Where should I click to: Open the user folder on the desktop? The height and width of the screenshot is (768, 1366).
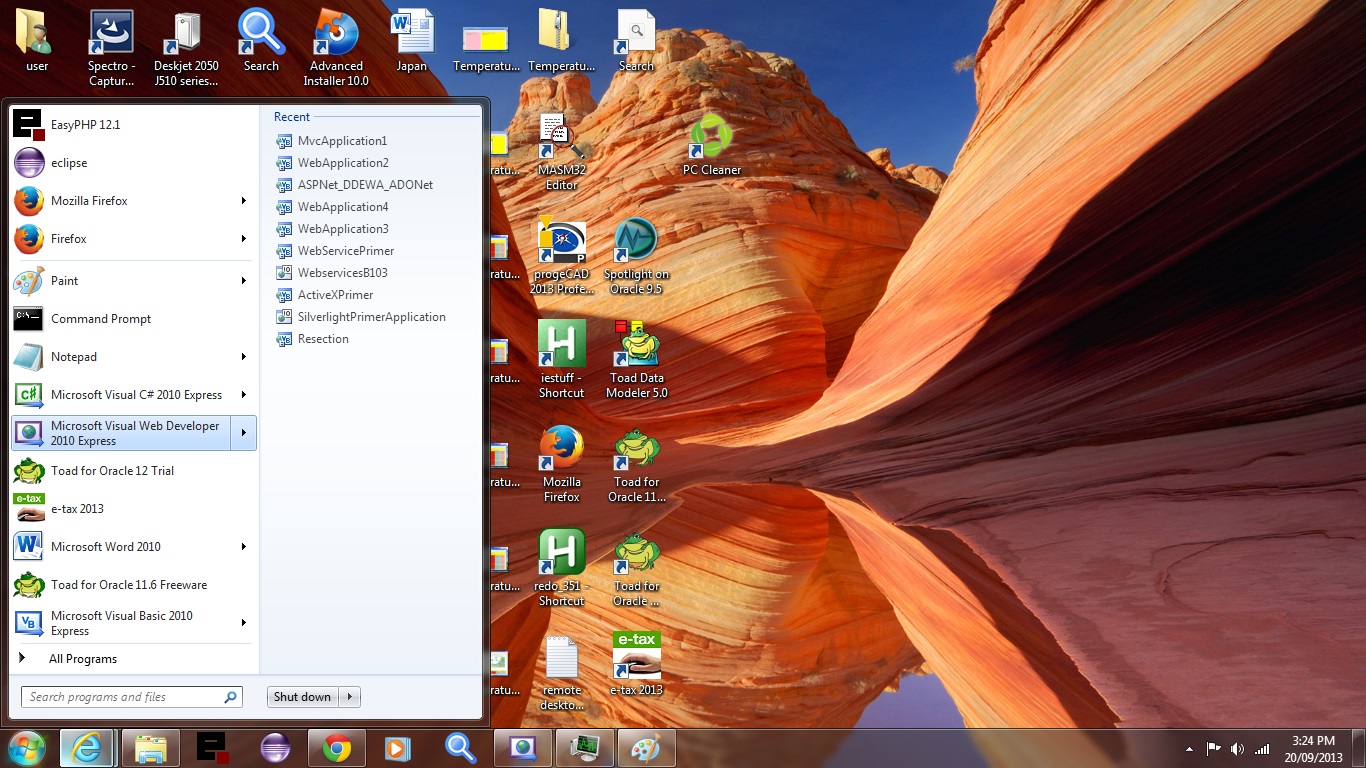click(x=37, y=41)
